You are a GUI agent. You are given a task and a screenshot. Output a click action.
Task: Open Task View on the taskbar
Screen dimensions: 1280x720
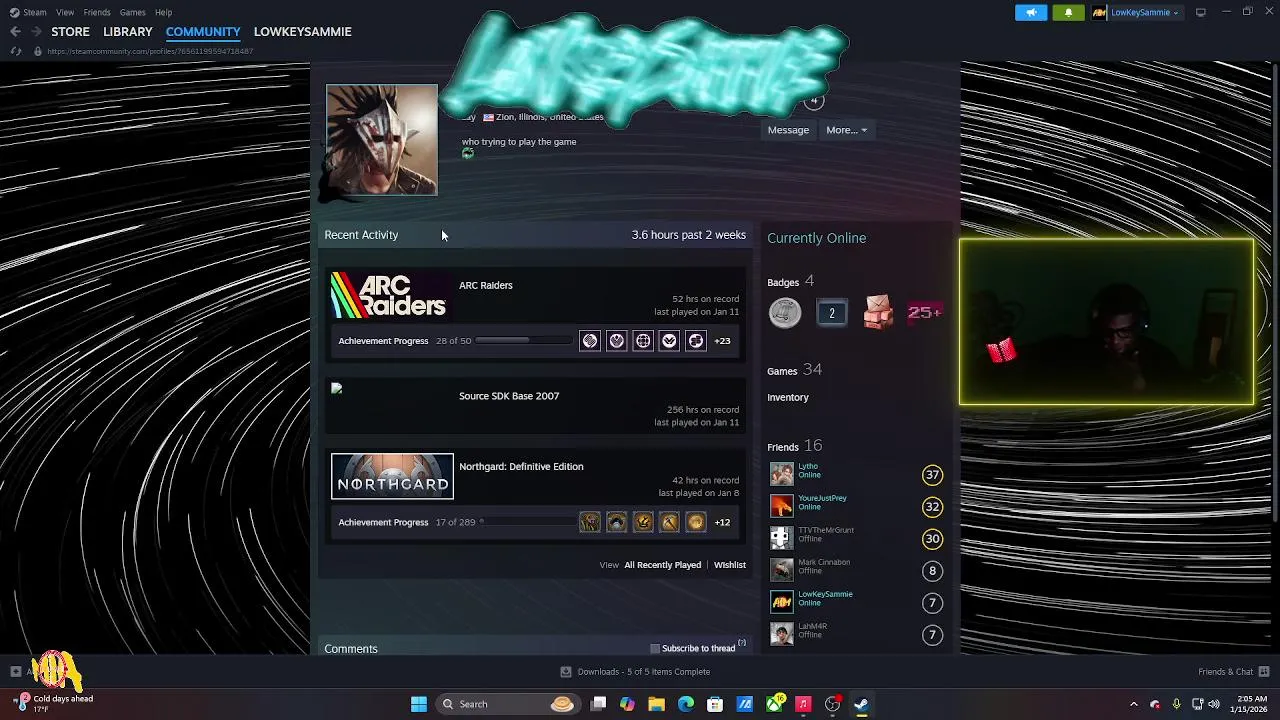598,704
